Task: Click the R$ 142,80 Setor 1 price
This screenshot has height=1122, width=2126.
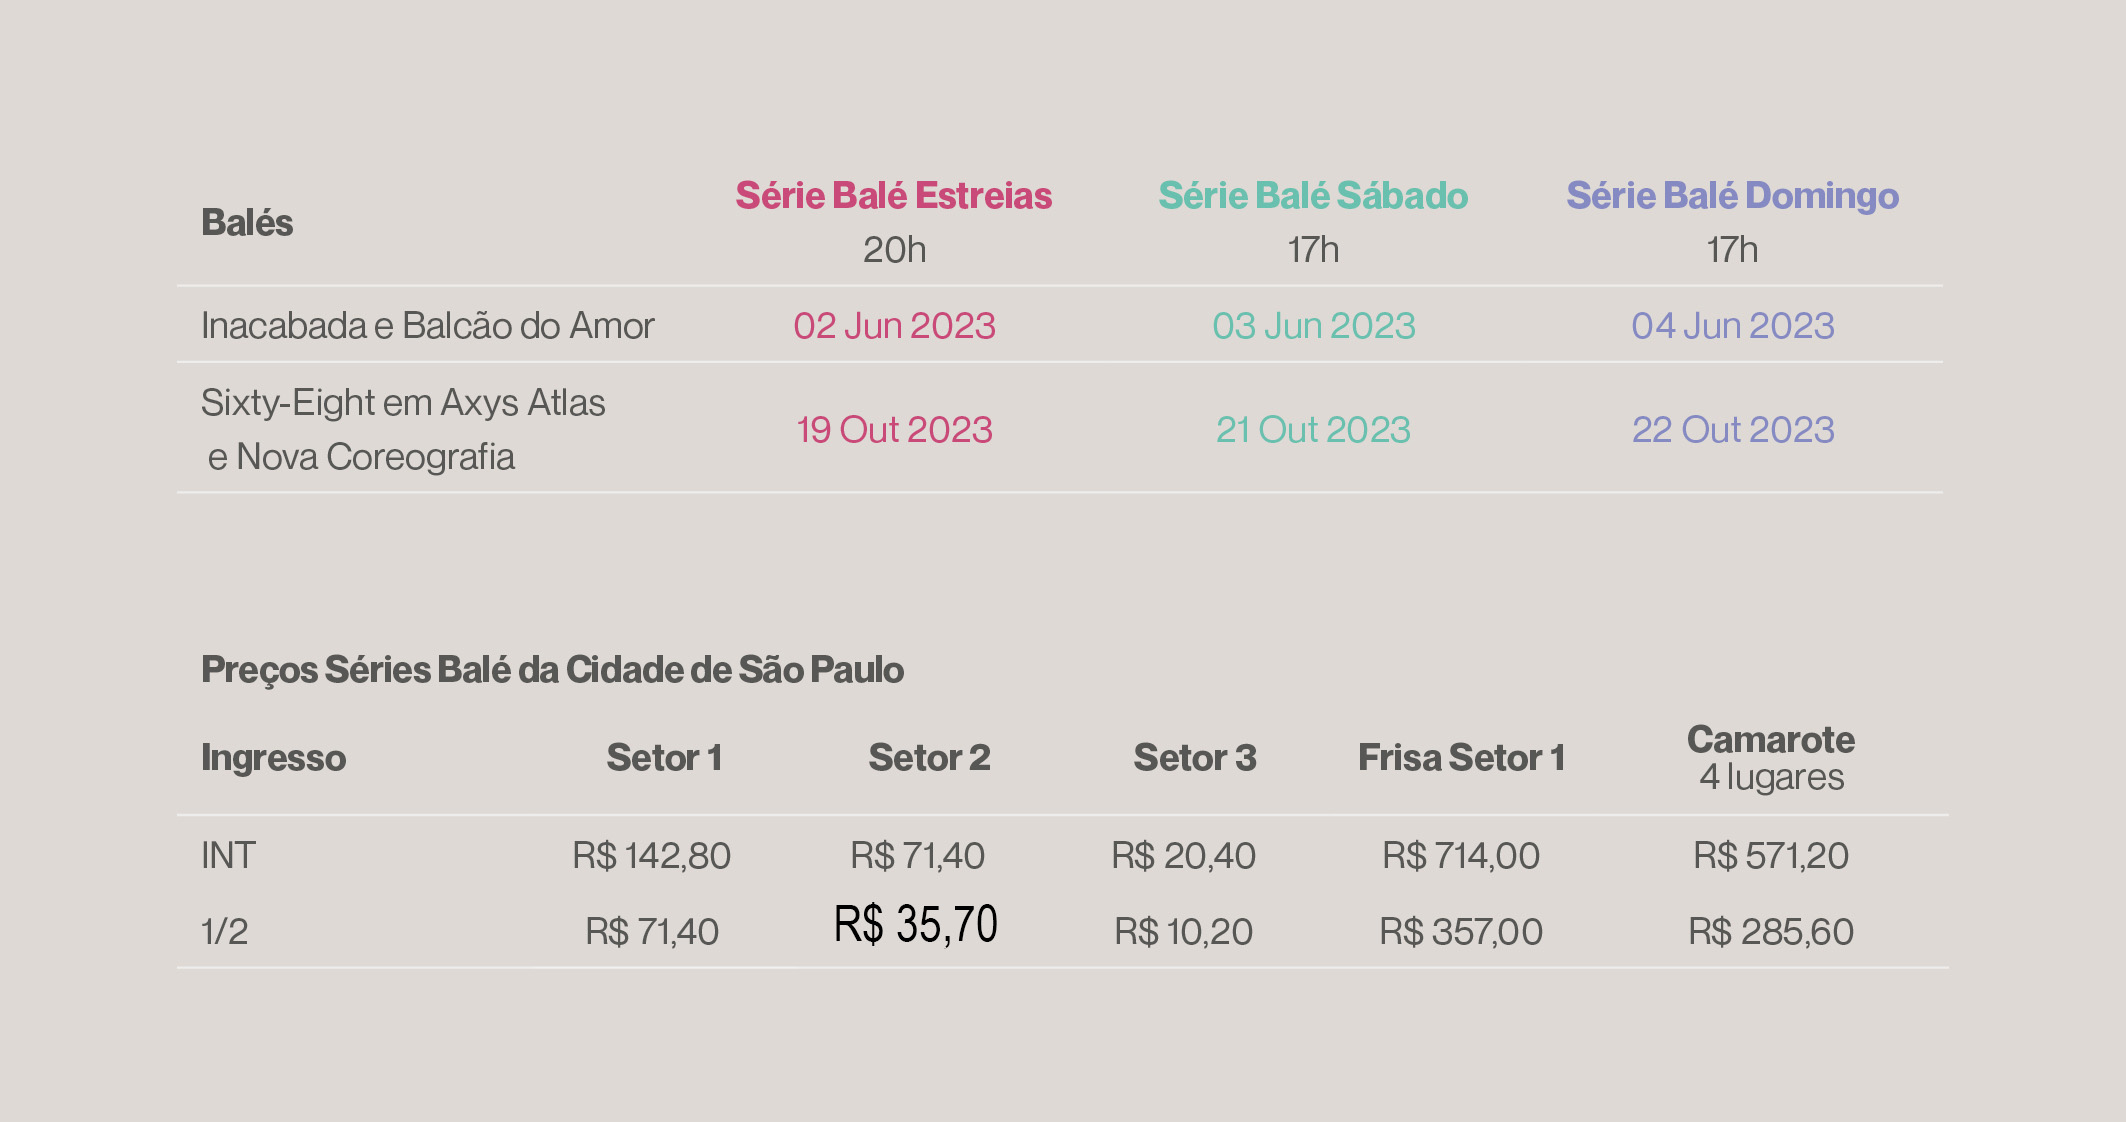Action: click(x=651, y=856)
